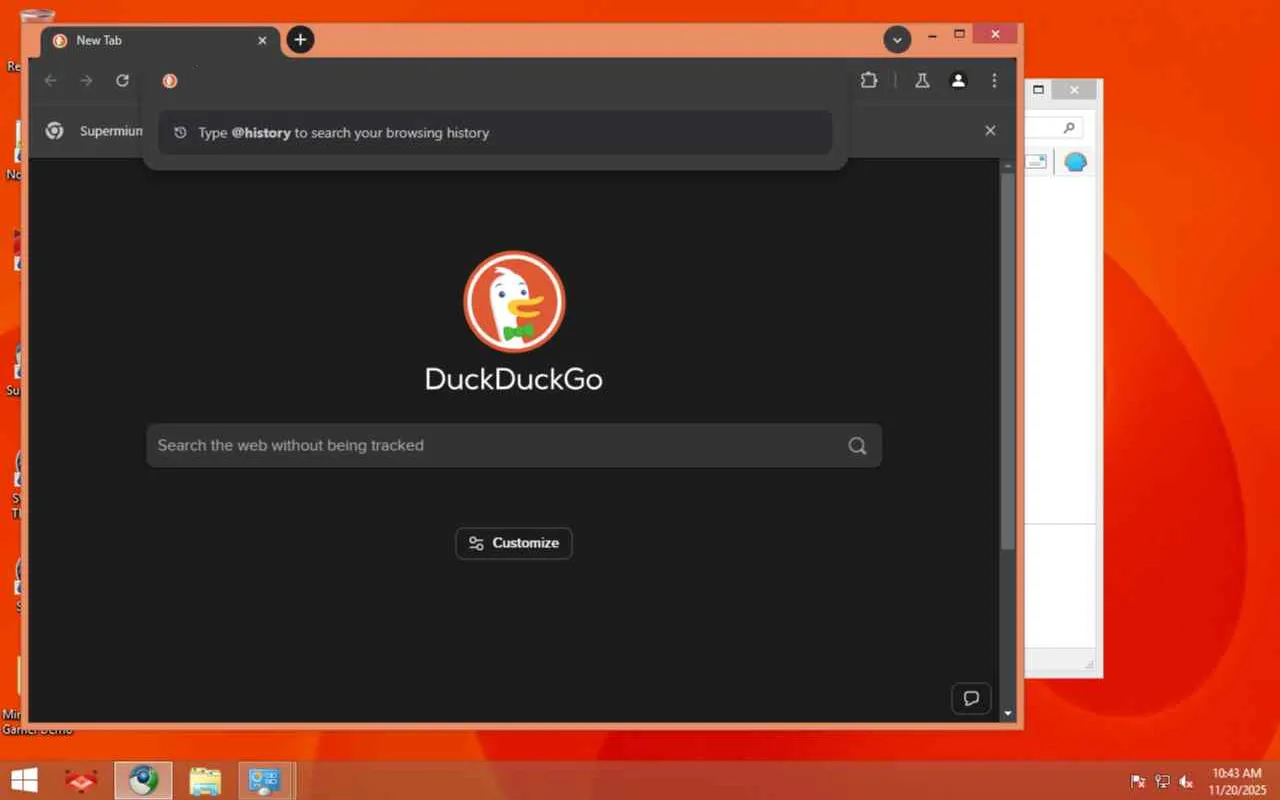Image resolution: width=1280 pixels, height=800 pixels.
Task: Dismiss the Supermium info bar
Action: 990,130
